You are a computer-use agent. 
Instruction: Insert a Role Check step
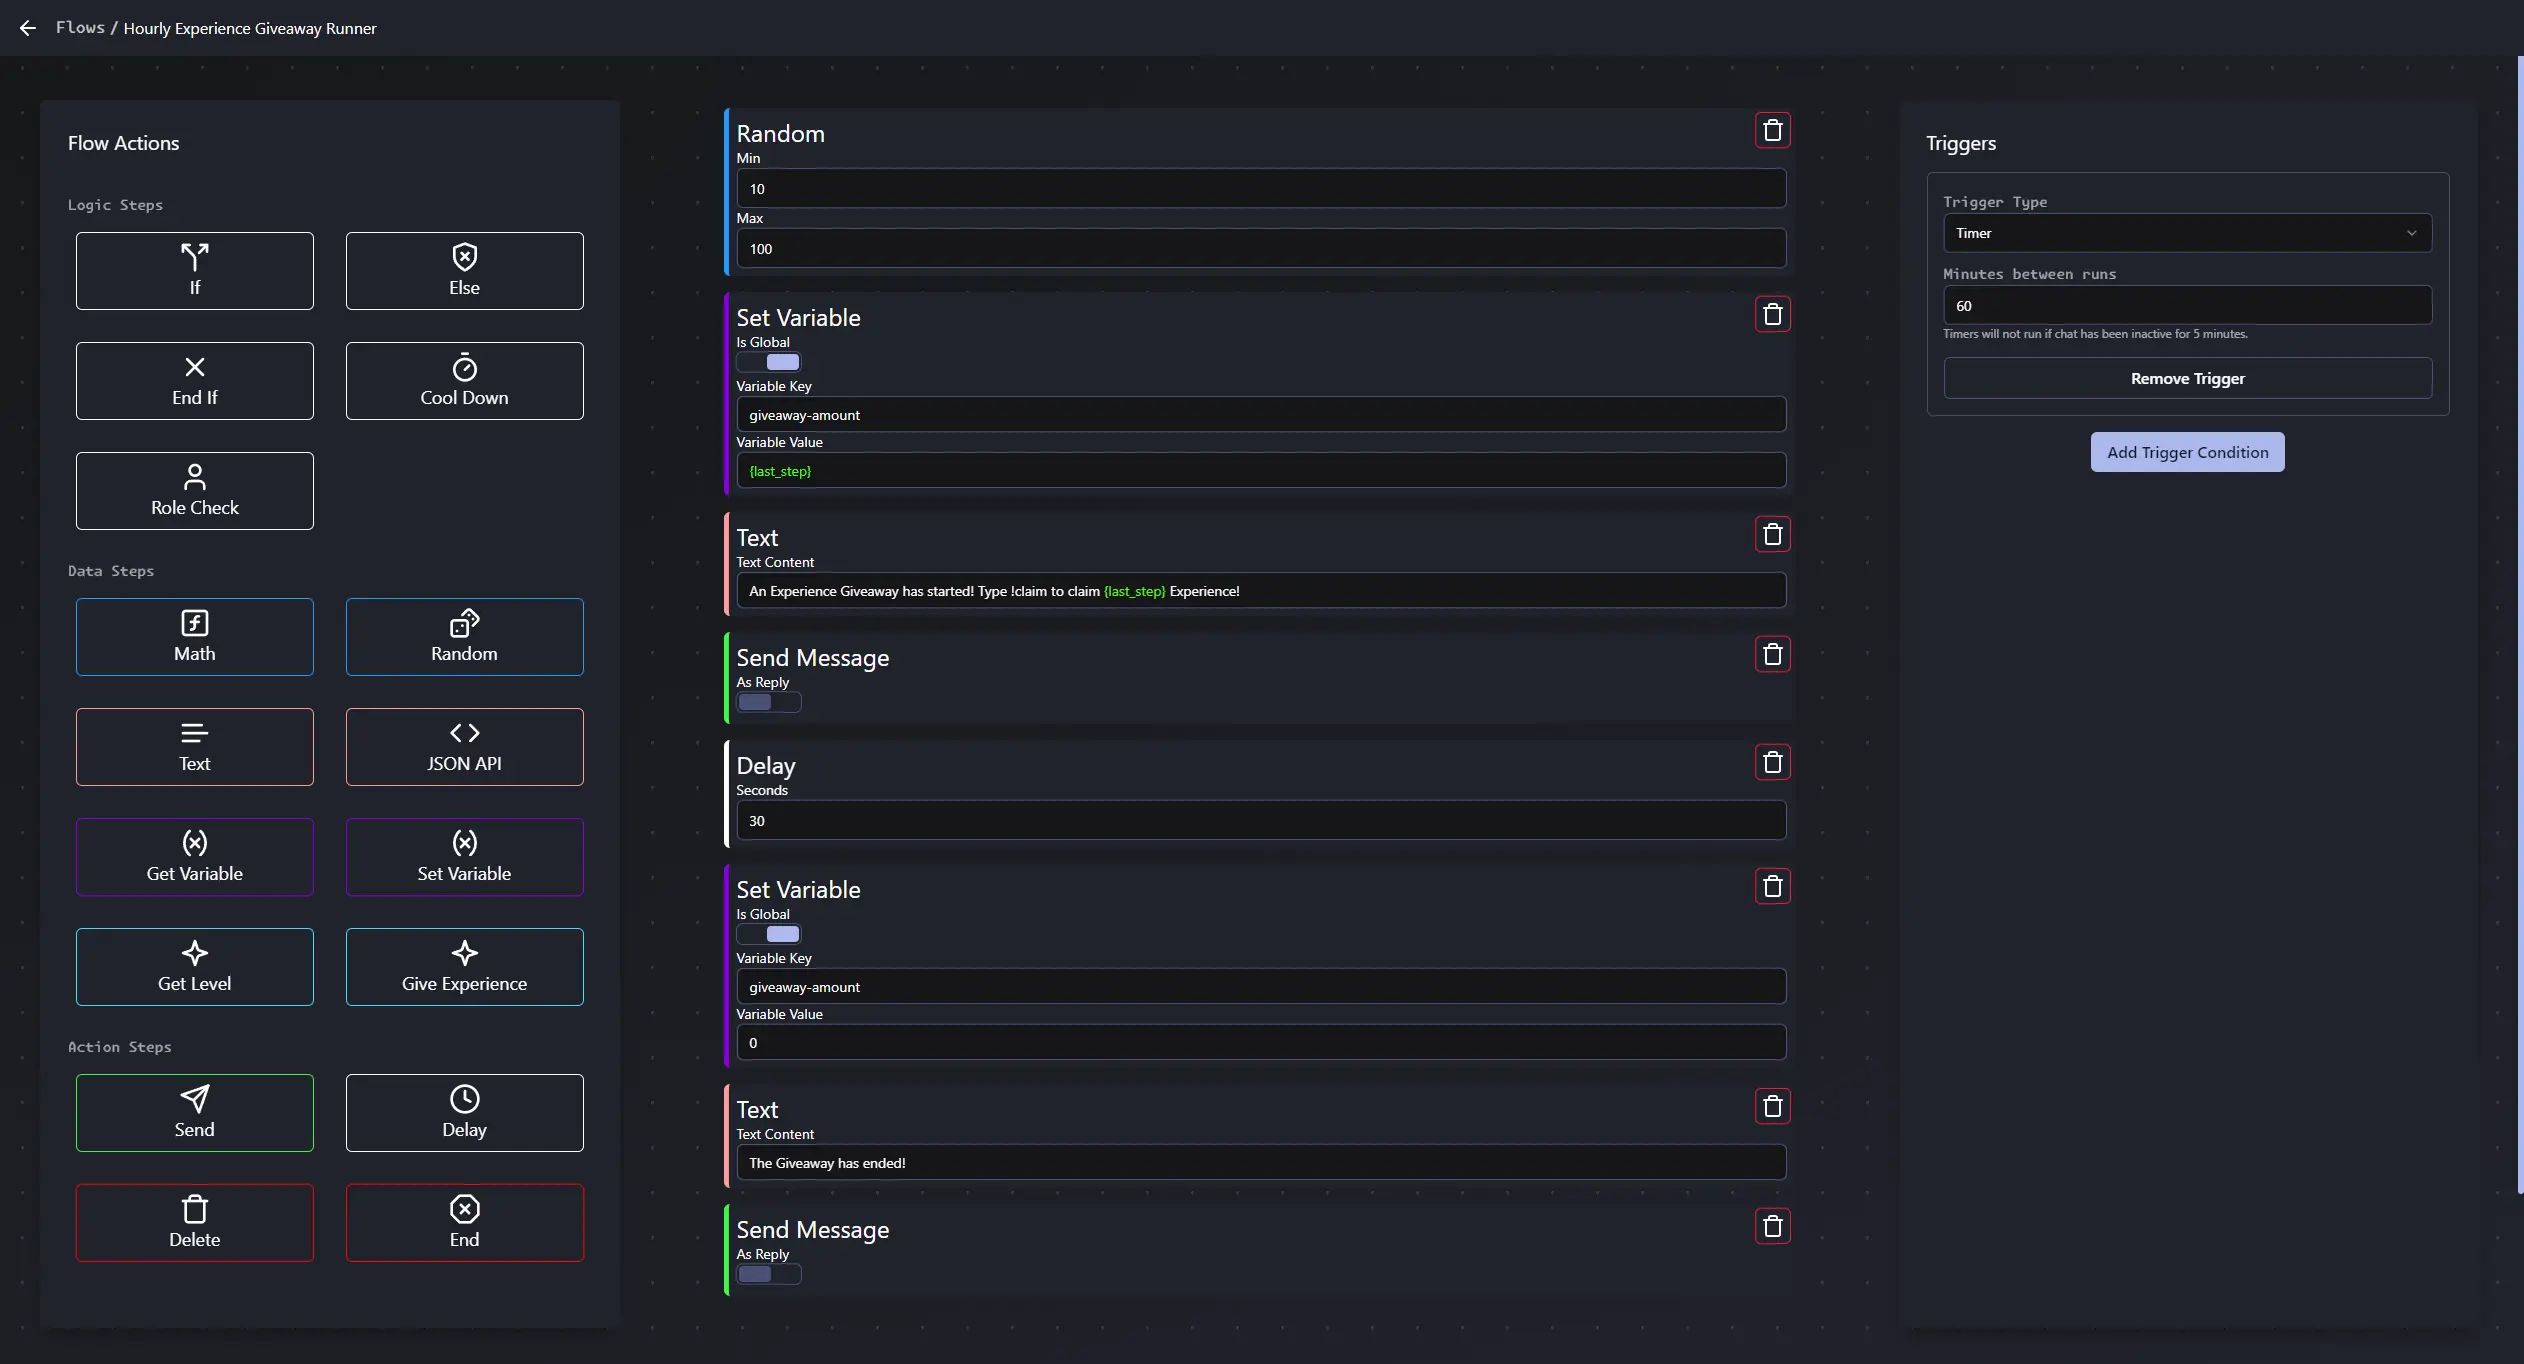pyautogui.click(x=194, y=491)
